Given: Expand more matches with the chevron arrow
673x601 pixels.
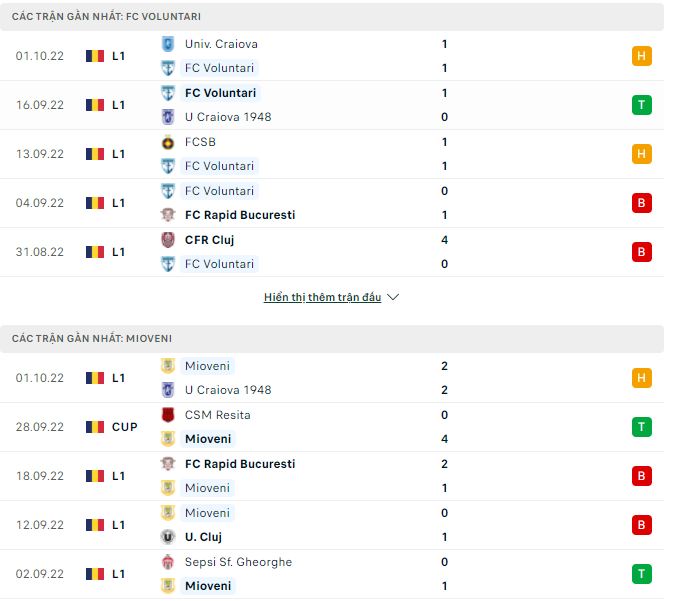Looking at the screenshot, I should click(x=393, y=298).
